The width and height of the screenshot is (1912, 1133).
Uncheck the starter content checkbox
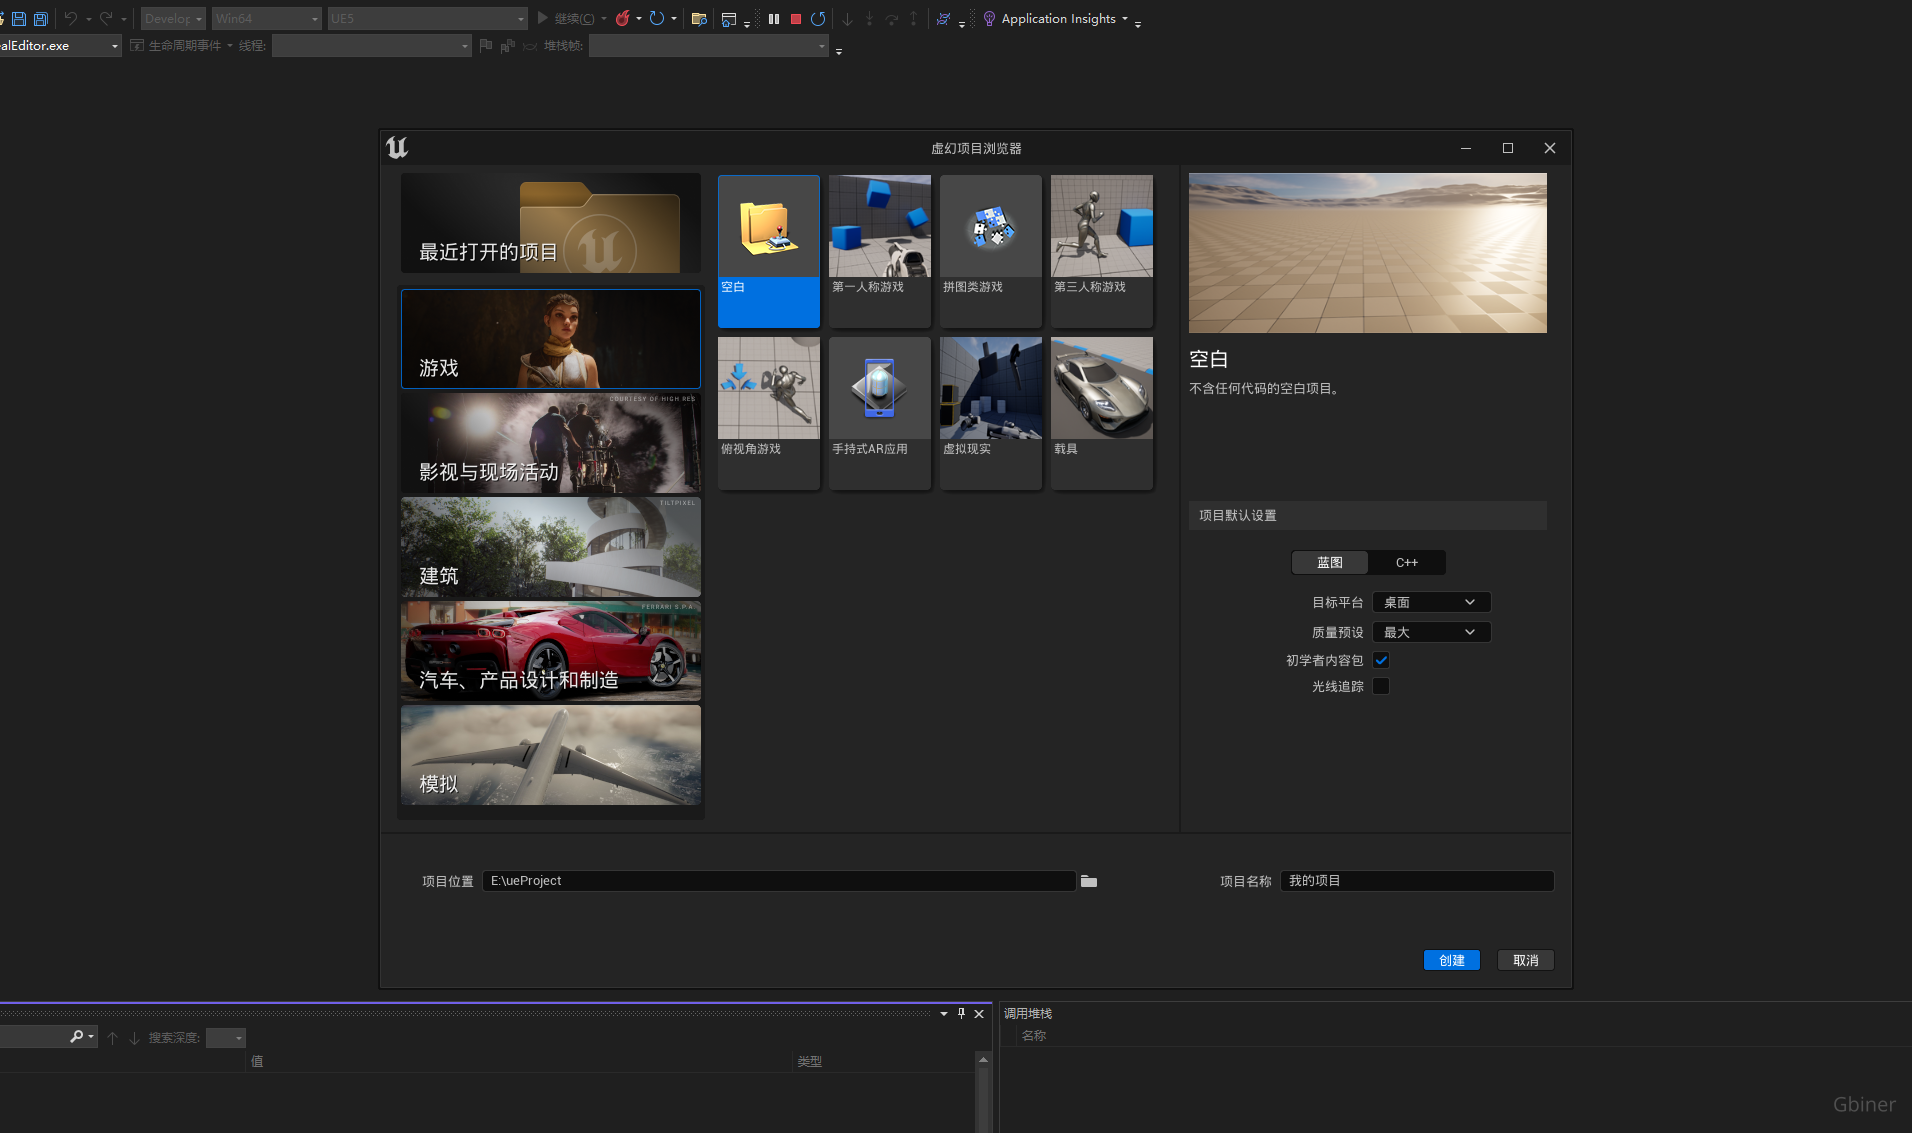(x=1381, y=660)
